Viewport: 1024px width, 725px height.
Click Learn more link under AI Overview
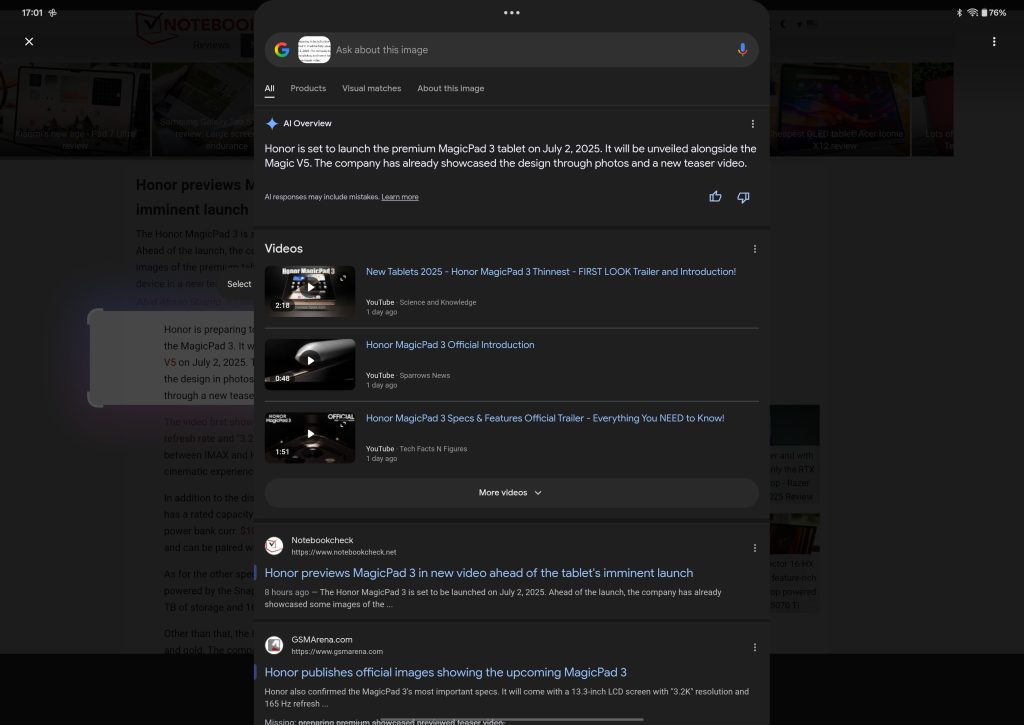point(400,197)
